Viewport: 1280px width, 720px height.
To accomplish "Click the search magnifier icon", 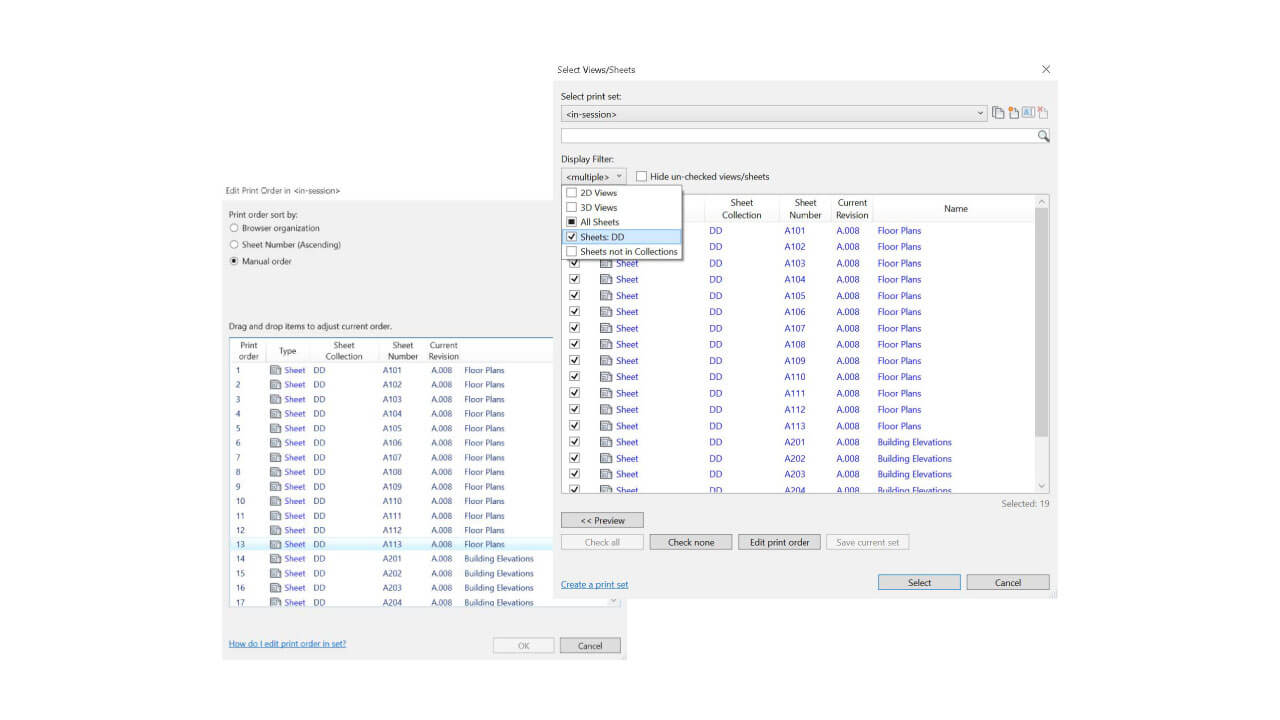I will (x=1043, y=136).
